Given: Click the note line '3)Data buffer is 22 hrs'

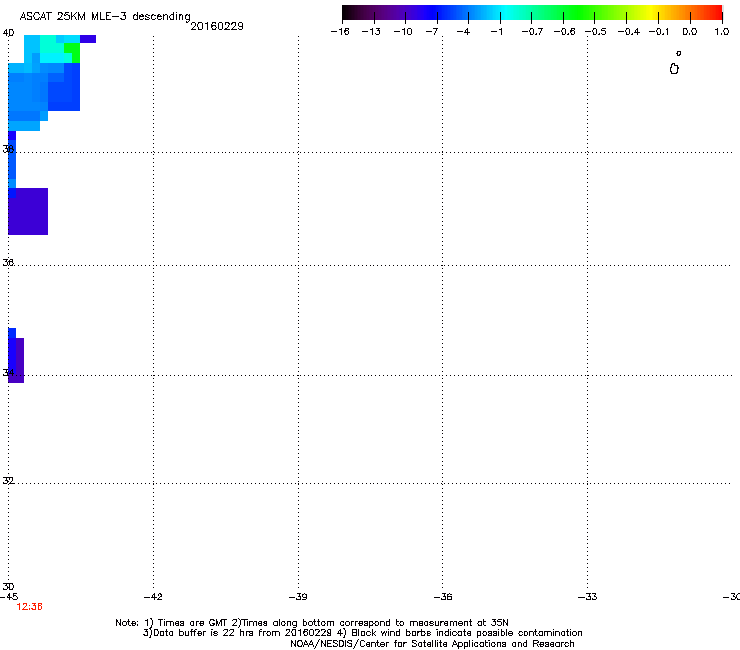Looking at the screenshot, I should [362, 633].
